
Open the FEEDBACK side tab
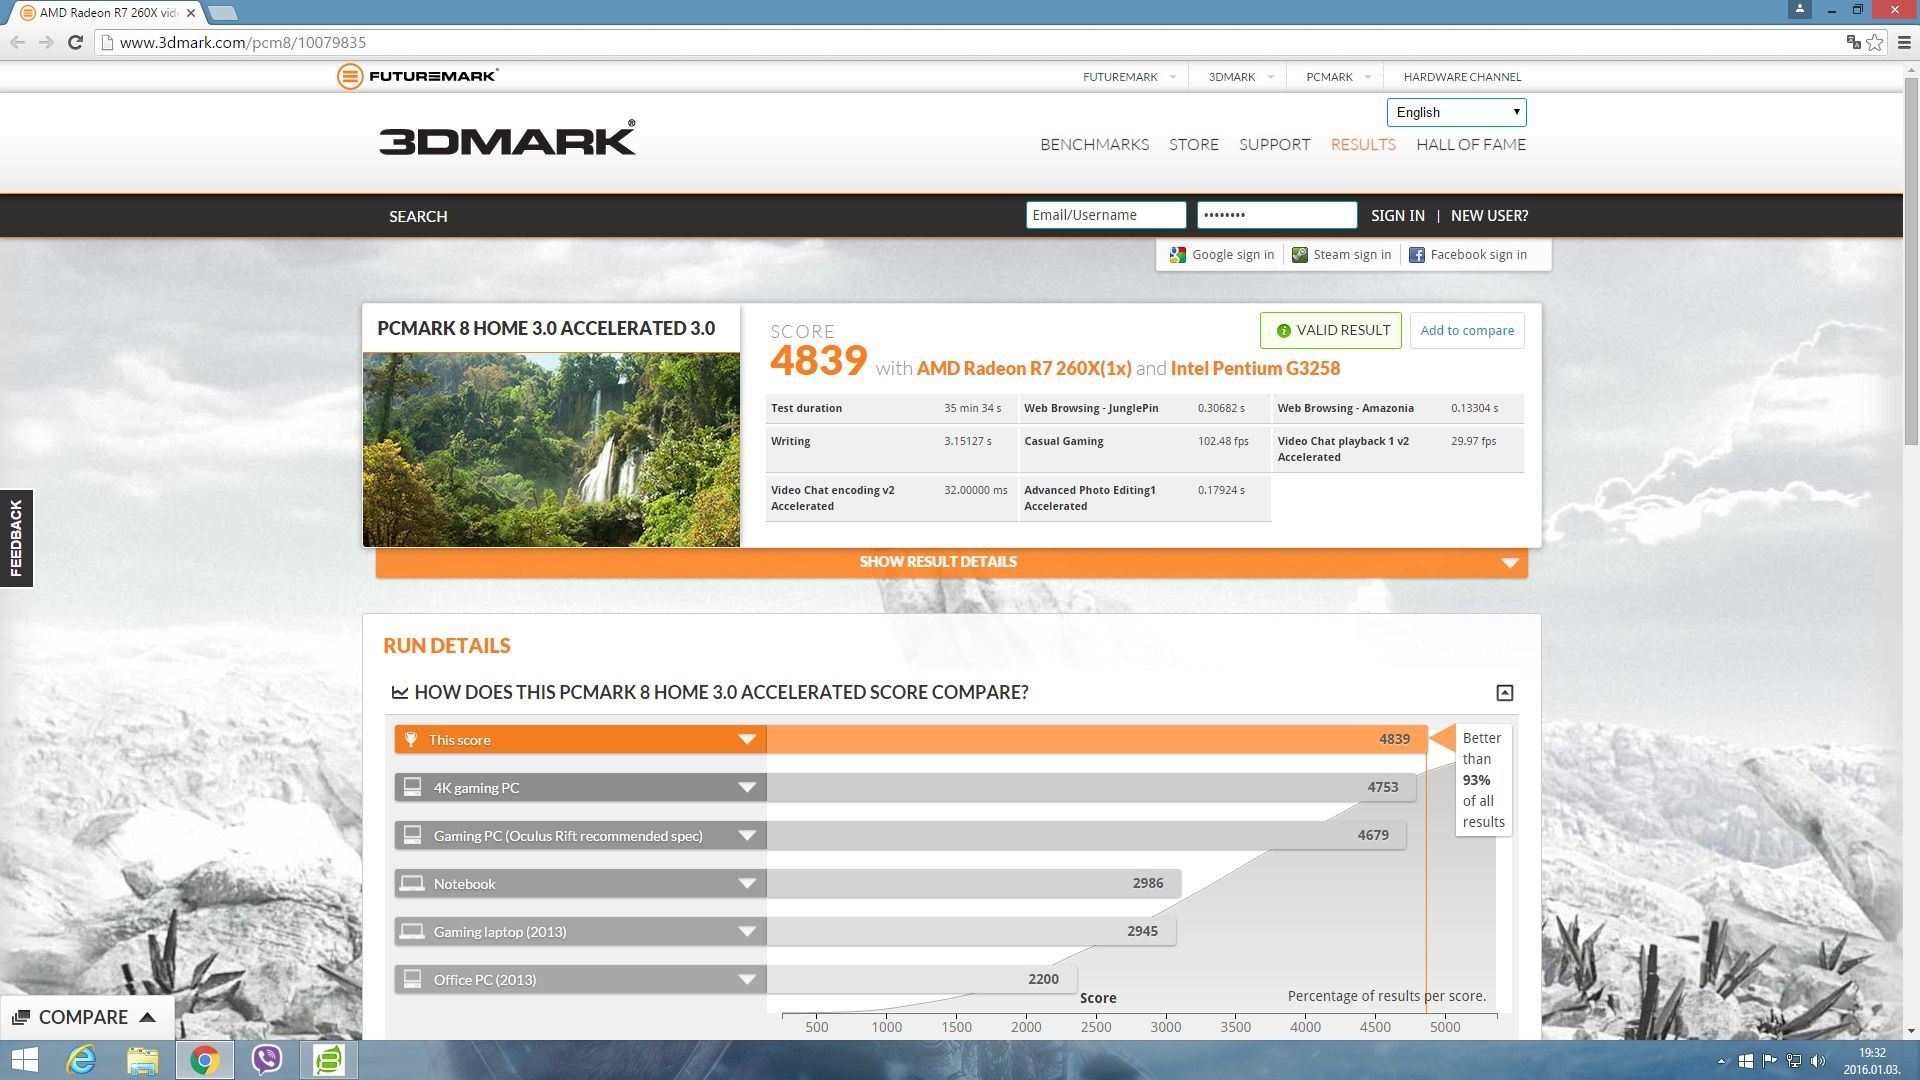point(16,538)
